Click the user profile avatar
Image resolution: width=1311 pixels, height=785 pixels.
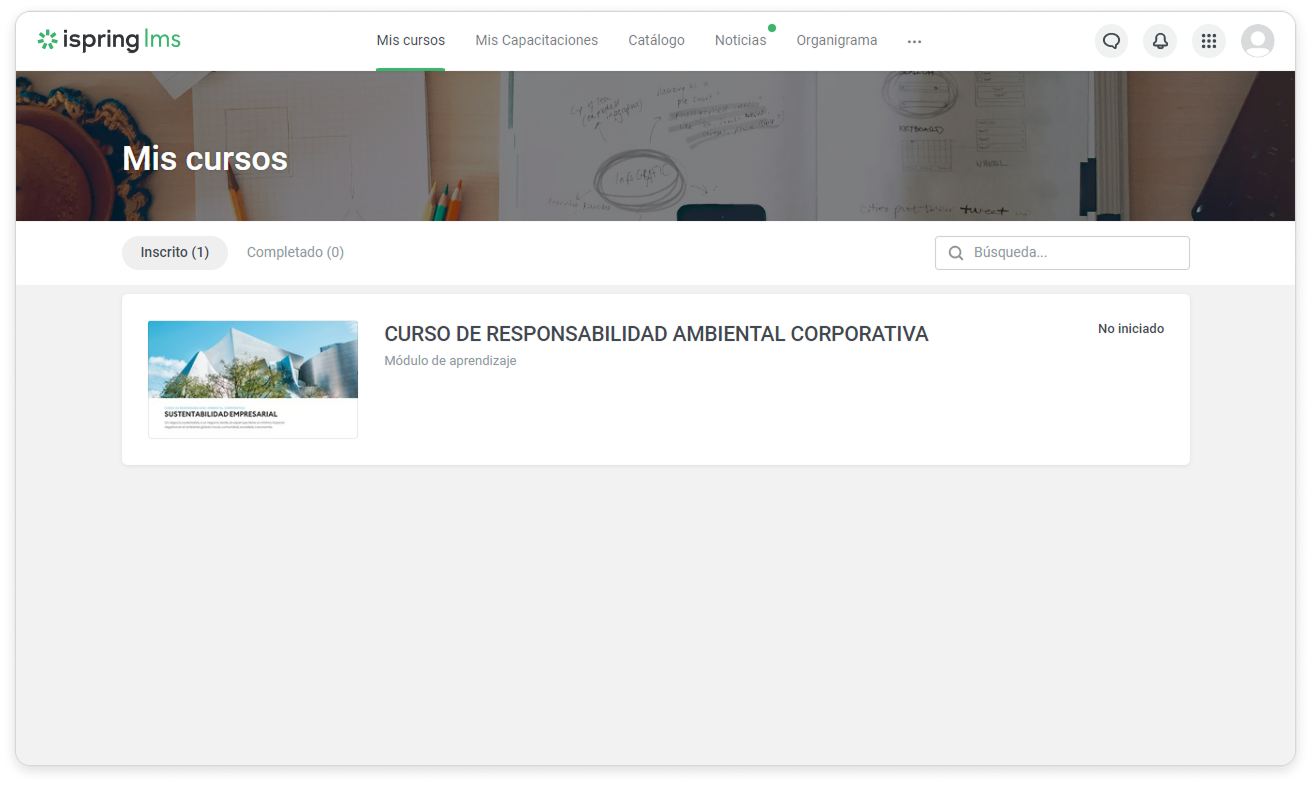point(1257,41)
